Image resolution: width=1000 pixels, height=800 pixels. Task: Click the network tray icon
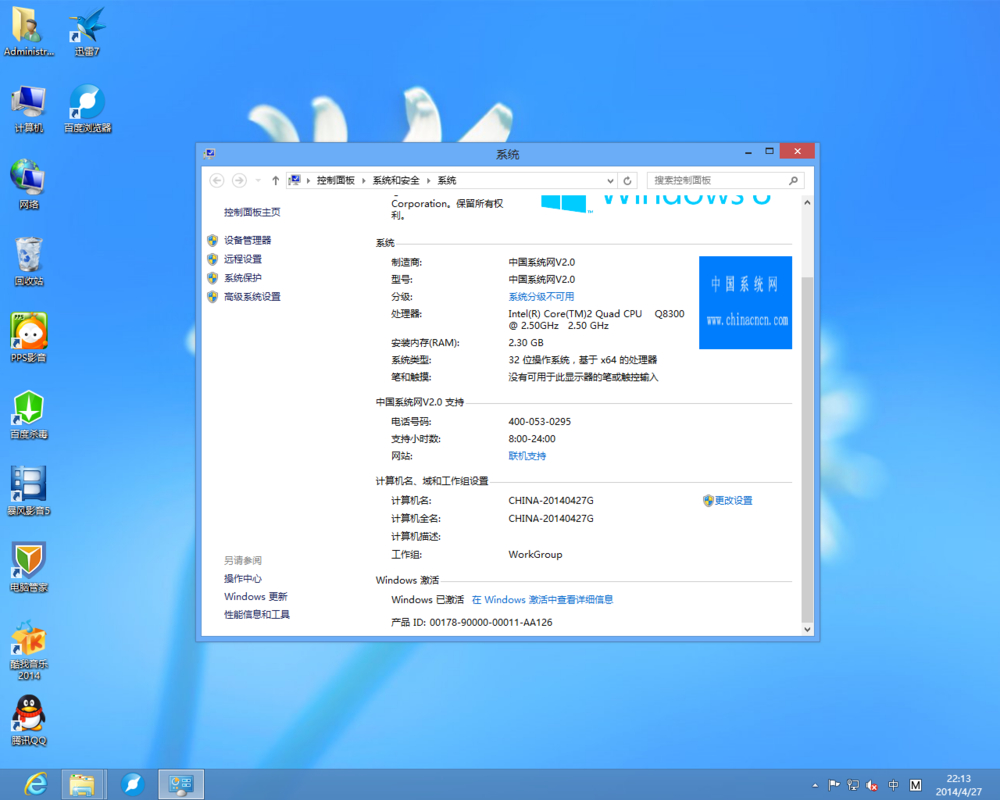[853, 785]
